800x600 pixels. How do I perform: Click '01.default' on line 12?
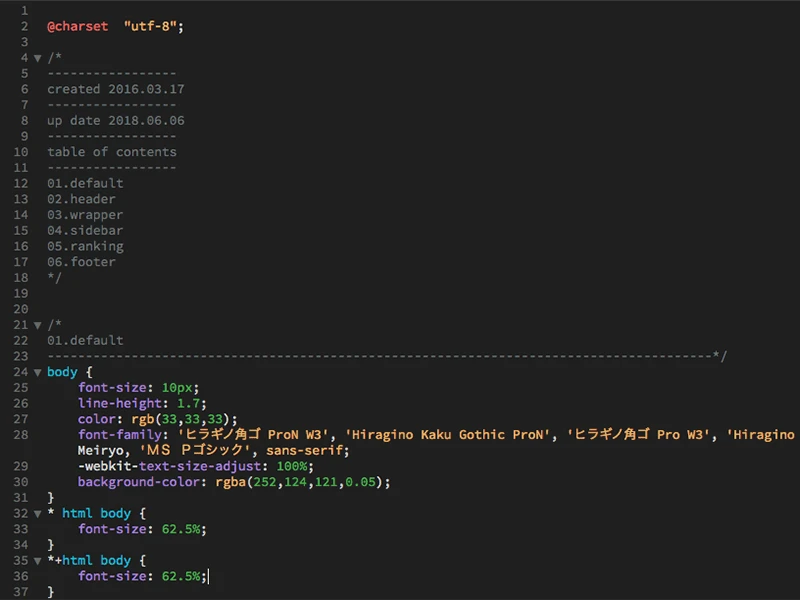85,183
